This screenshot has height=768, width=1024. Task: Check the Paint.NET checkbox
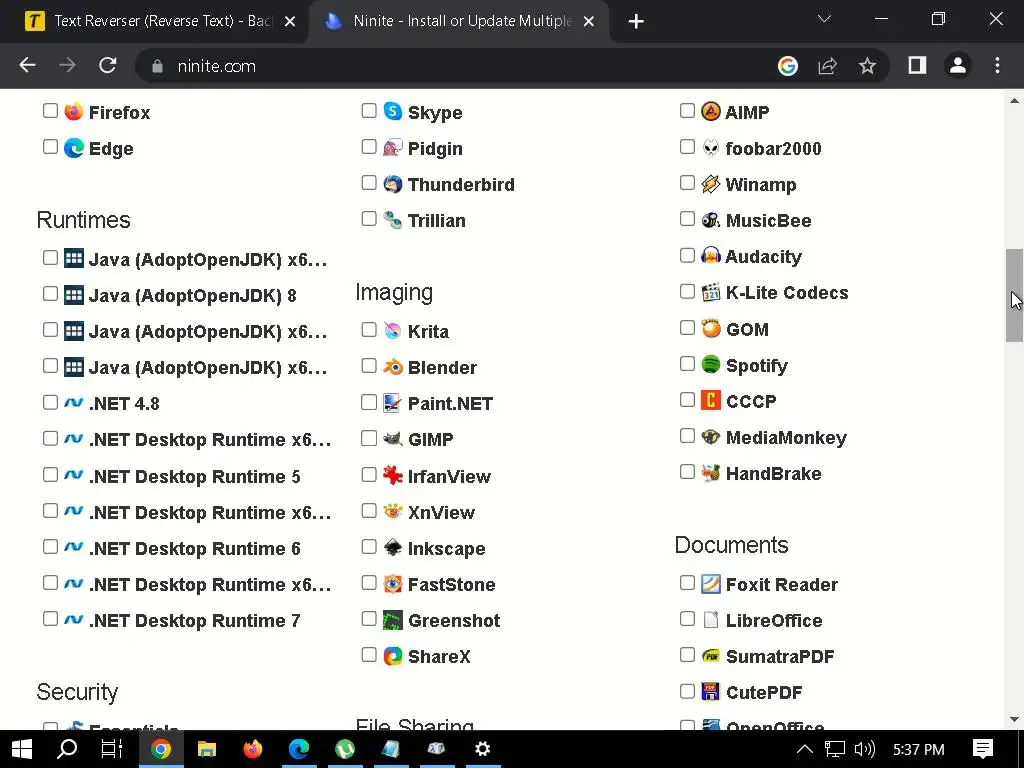pos(369,402)
